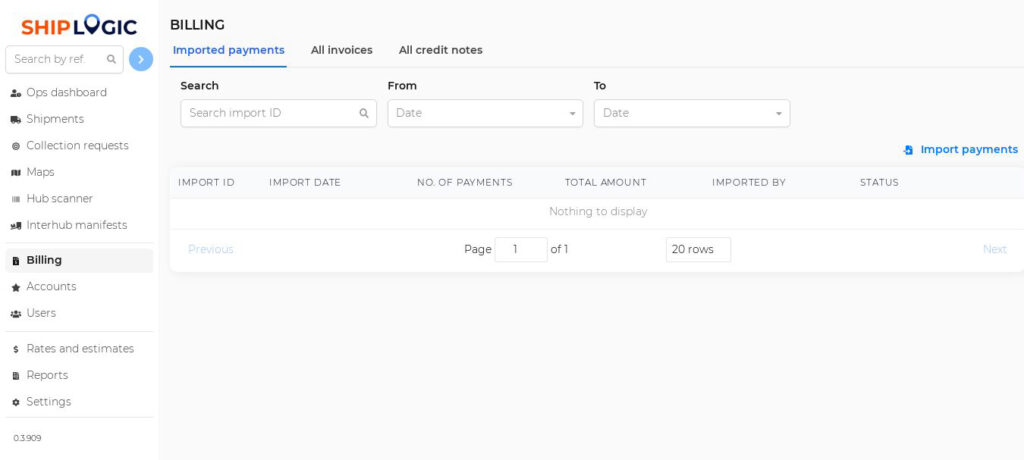This screenshot has height=460, width=1024.
Task: Click the Accounts star icon
Action: point(16,287)
